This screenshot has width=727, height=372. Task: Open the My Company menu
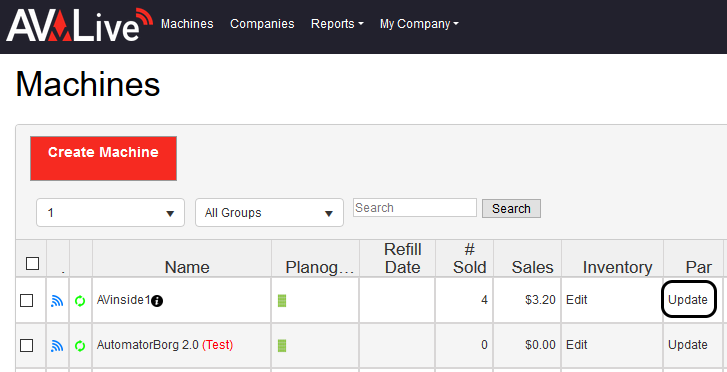(x=419, y=24)
